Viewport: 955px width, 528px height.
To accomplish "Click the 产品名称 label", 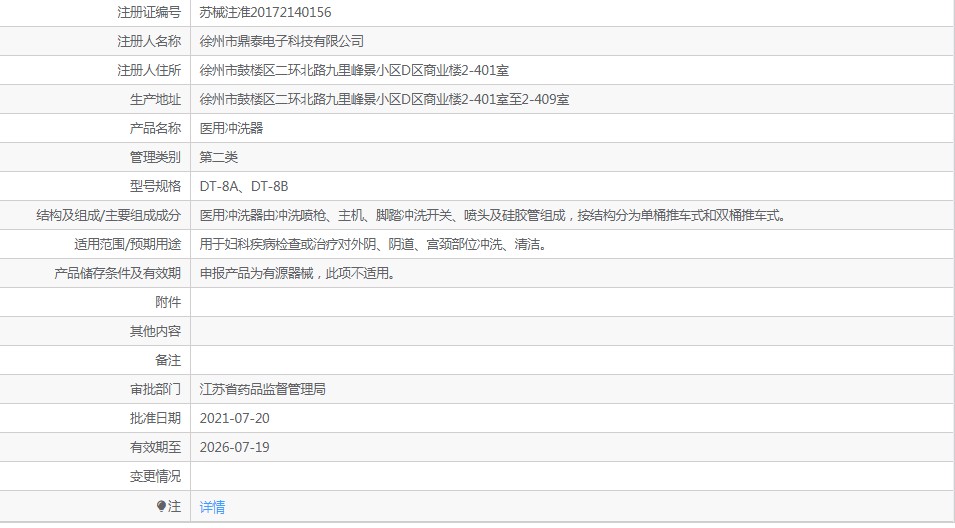I will click(155, 128).
